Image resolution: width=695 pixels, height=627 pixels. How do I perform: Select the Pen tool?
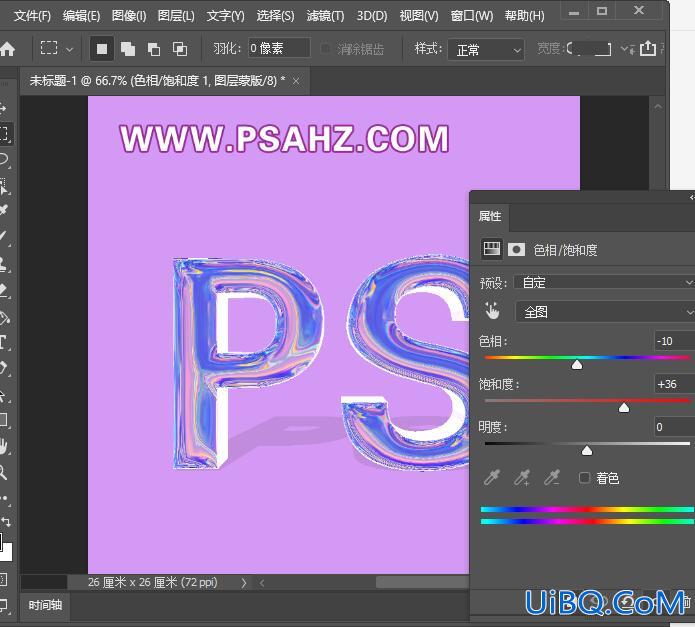tap(4, 368)
